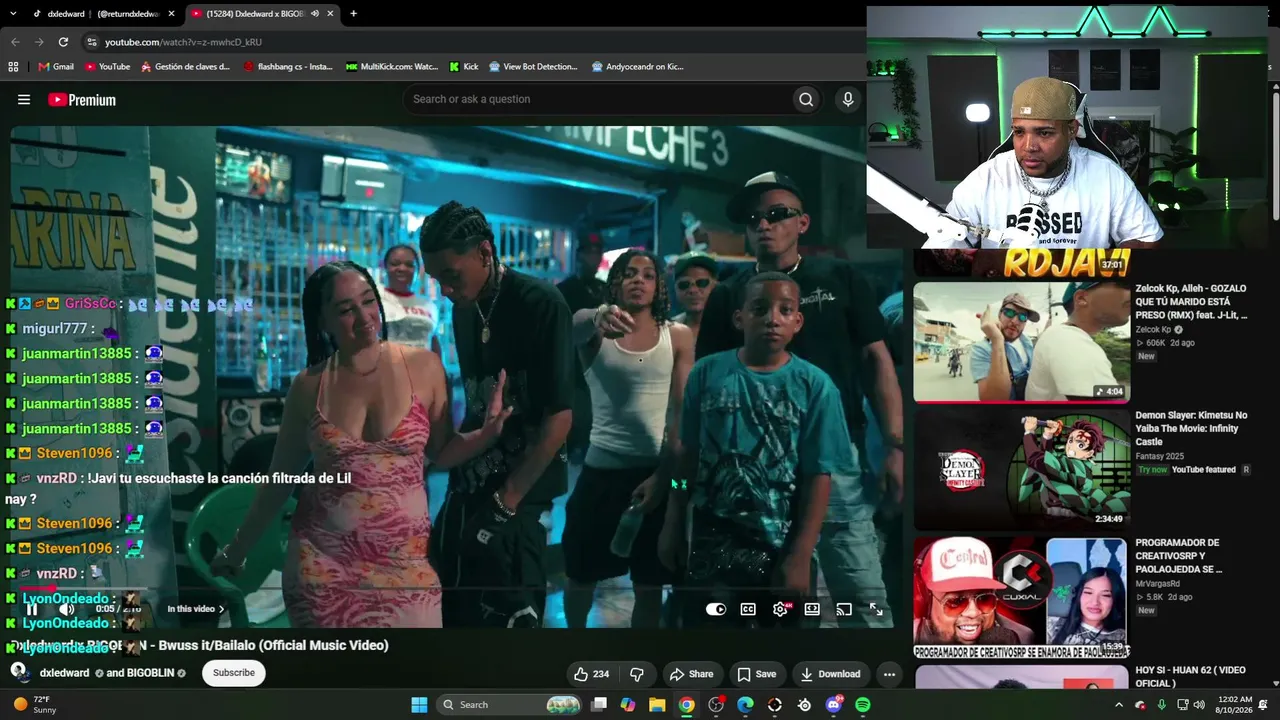This screenshot has width=1280, height=720.
Task: Go to YouTube Premium home logo
Action: [x=82, y=100]
